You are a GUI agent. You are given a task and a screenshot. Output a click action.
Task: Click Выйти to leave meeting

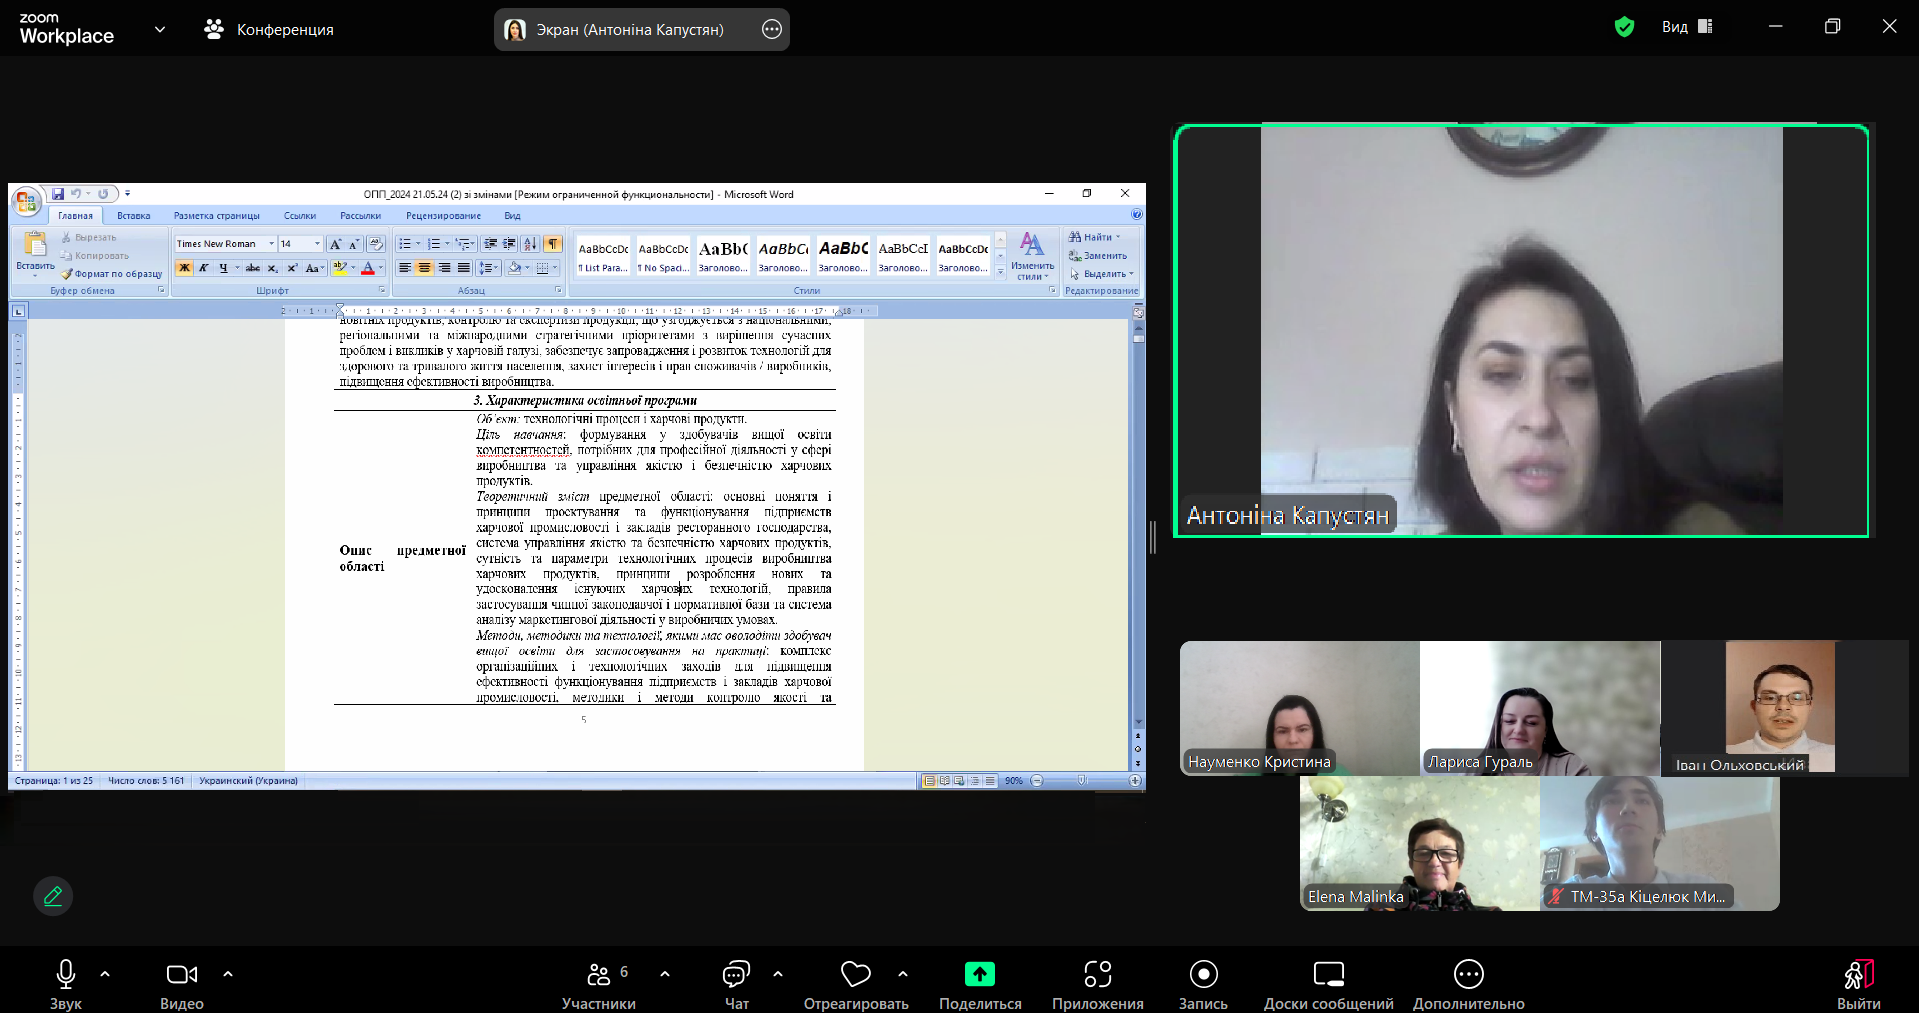click(x=1858, y=985)
